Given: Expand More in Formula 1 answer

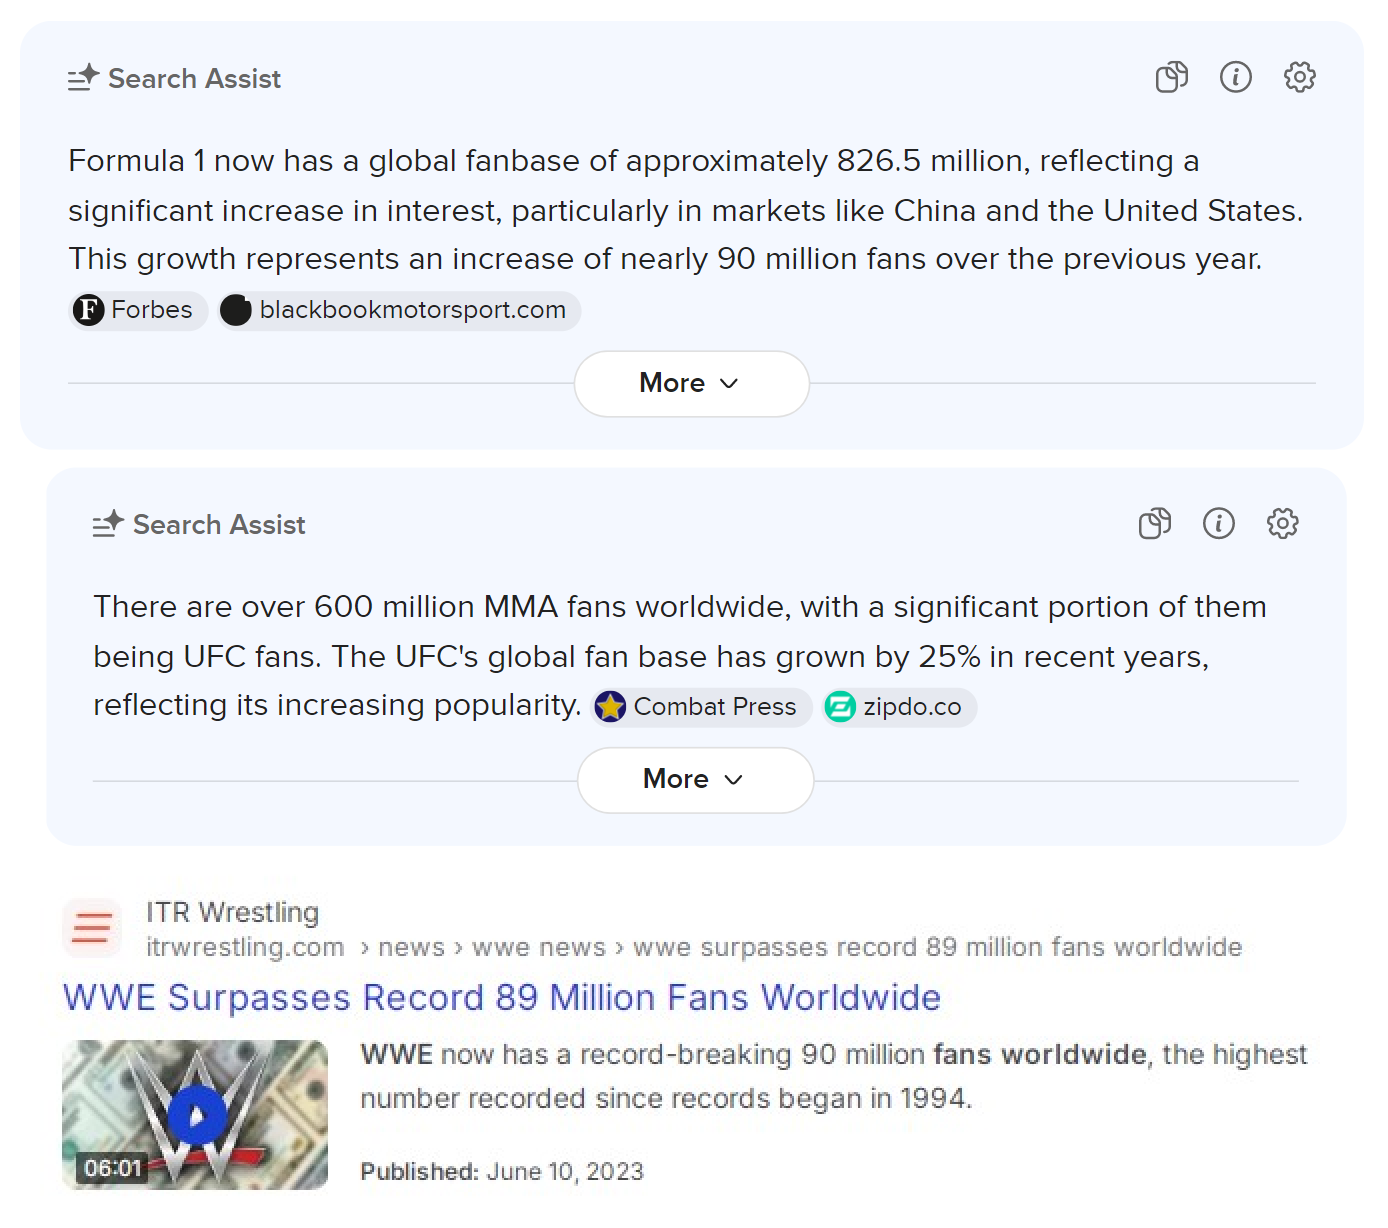Looking at the screenshot, I should 691,384.
